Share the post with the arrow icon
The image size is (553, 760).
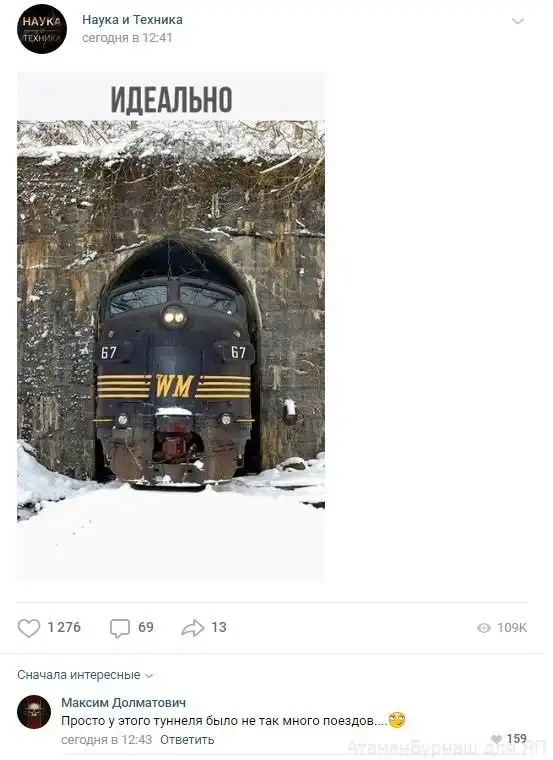pyautogui.click(x=192, y=628)
